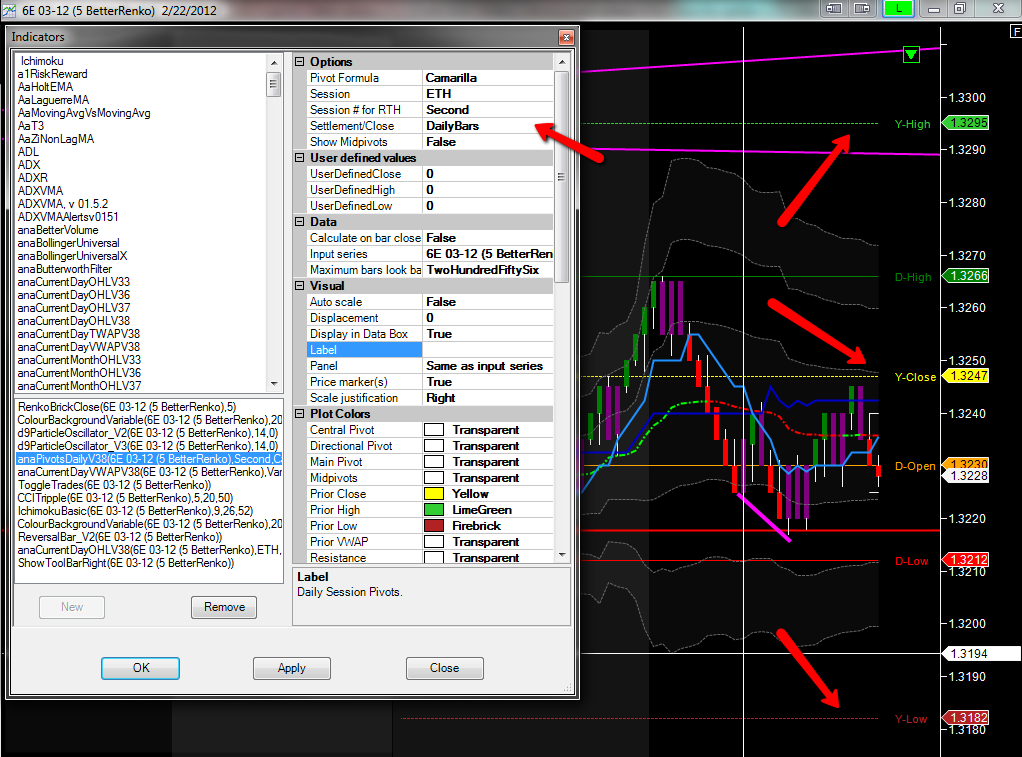Click the Apply button
The image size is (1022, 757).
(292, 668)
